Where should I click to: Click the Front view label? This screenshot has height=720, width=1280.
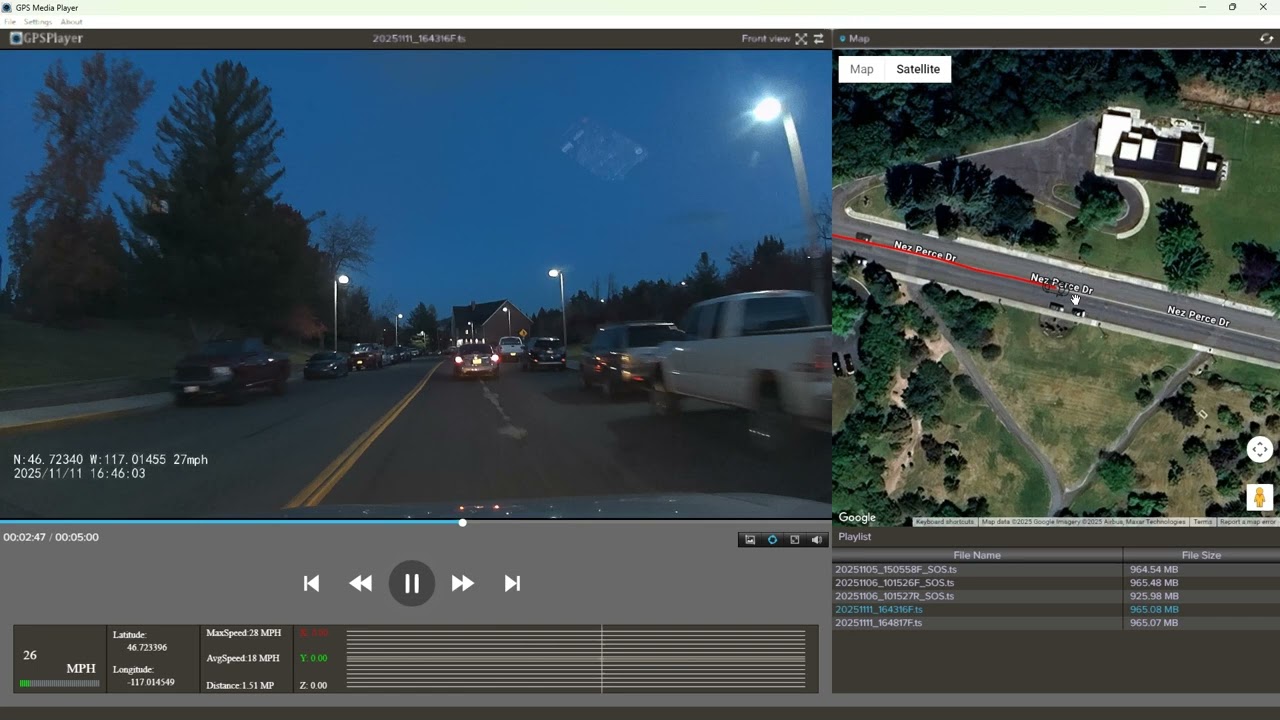click(766, 39)
